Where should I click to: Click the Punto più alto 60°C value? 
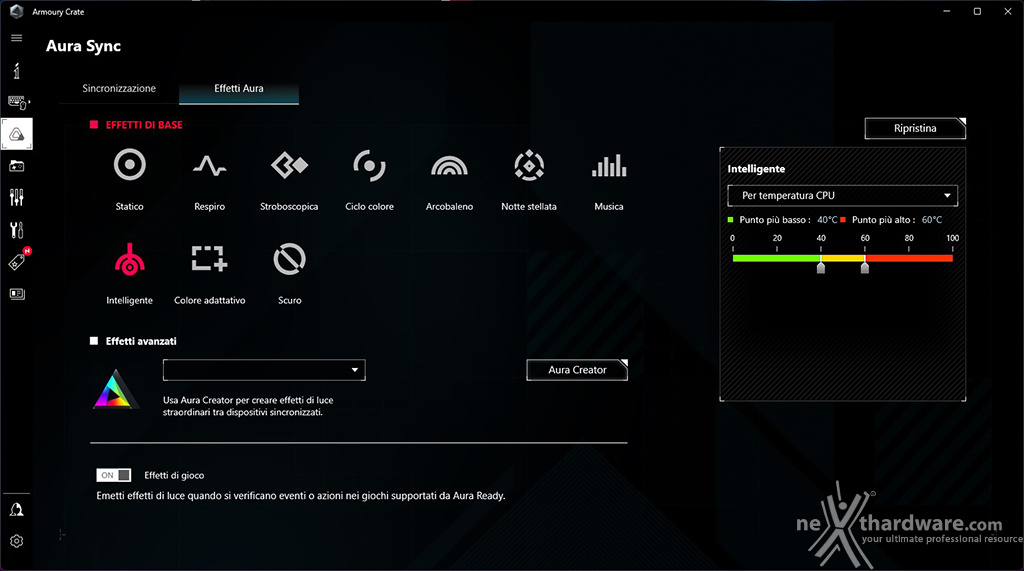(x=932, y=220)
